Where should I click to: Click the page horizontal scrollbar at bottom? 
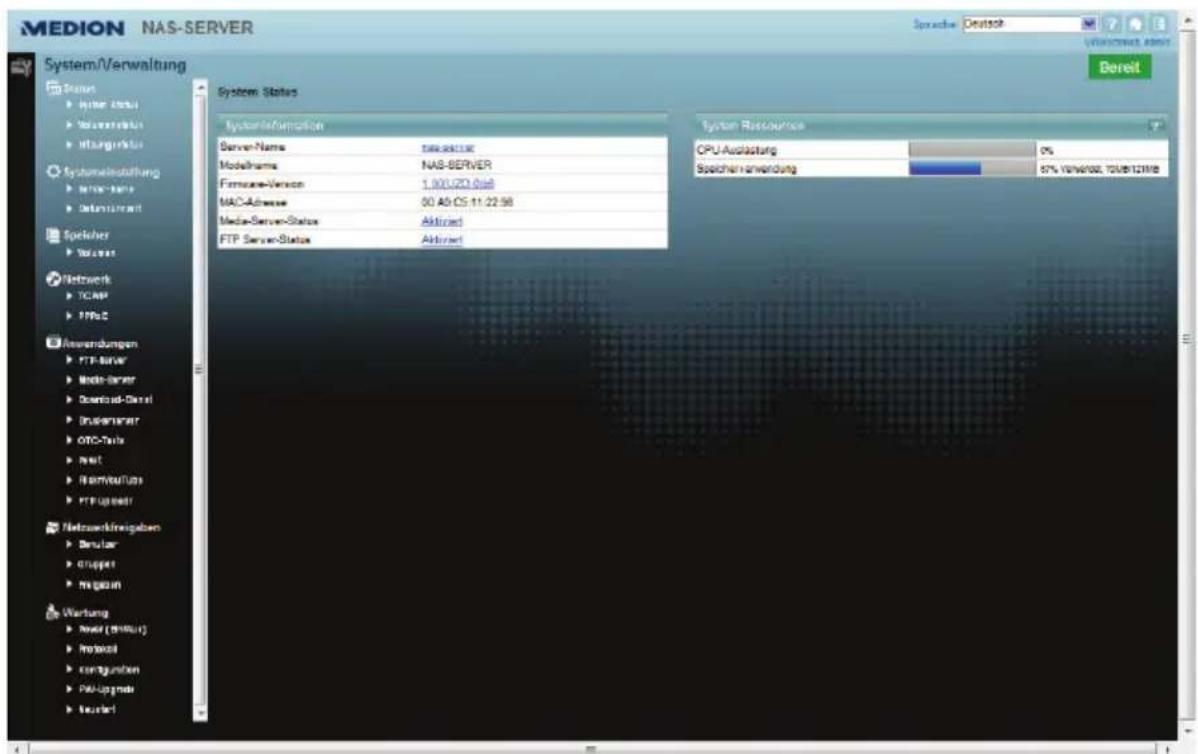click(x=591, y=749)
